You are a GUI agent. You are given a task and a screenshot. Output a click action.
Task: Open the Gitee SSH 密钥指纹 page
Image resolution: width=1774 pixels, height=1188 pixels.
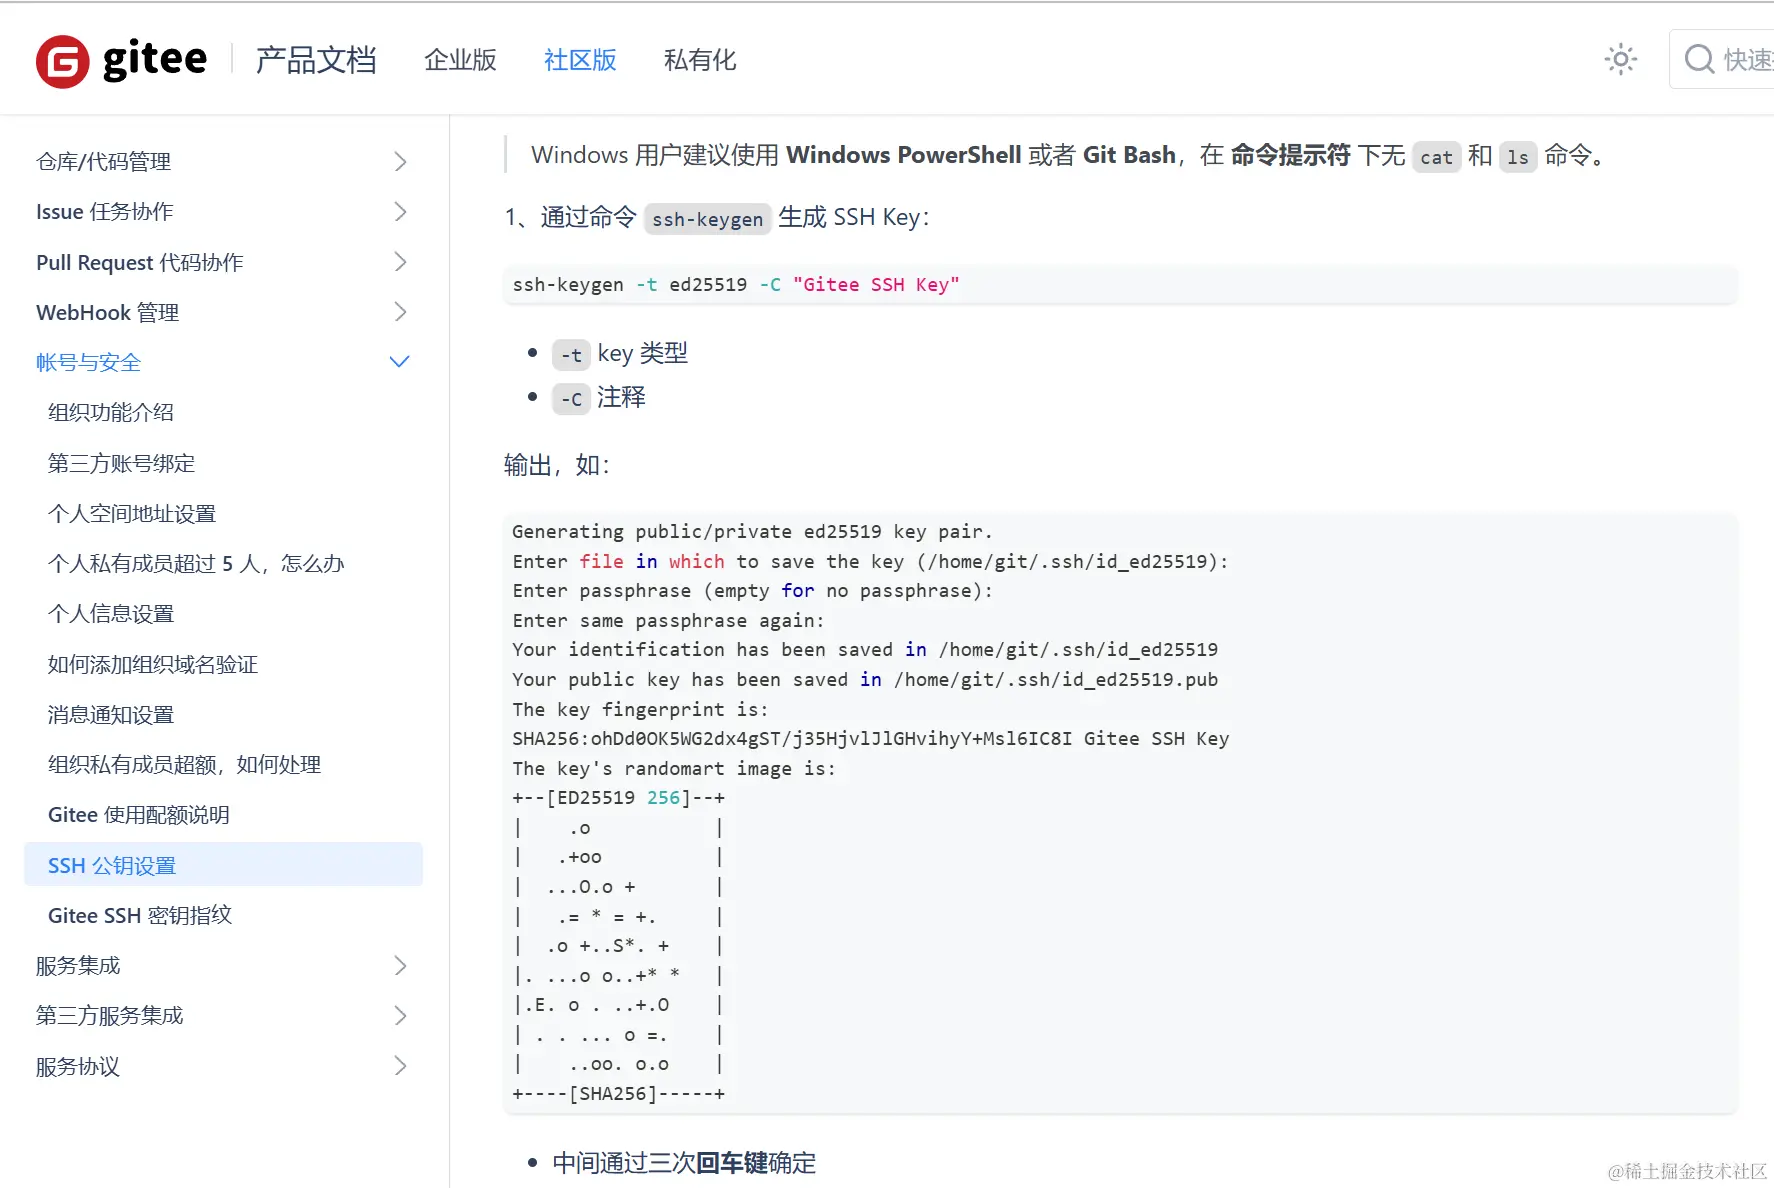[140, 916]
